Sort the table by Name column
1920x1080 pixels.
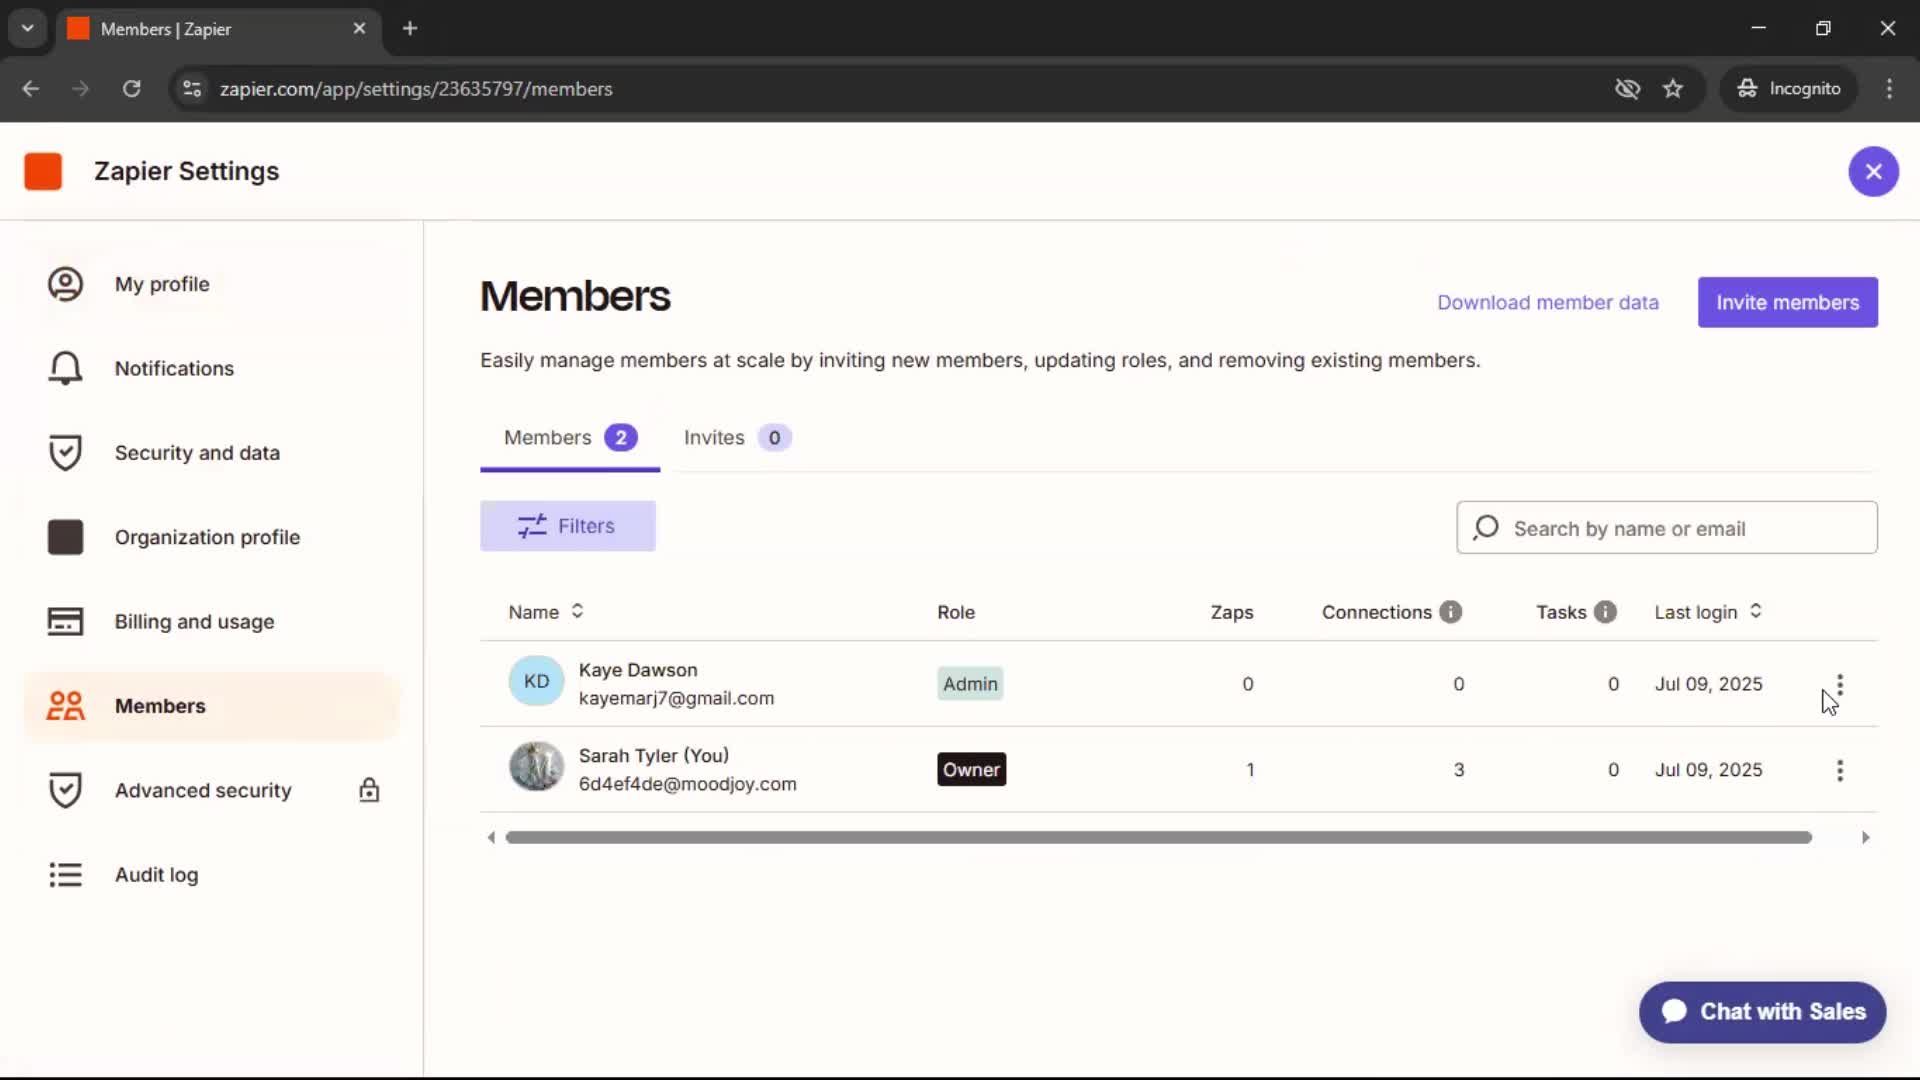tap(546, 612)
